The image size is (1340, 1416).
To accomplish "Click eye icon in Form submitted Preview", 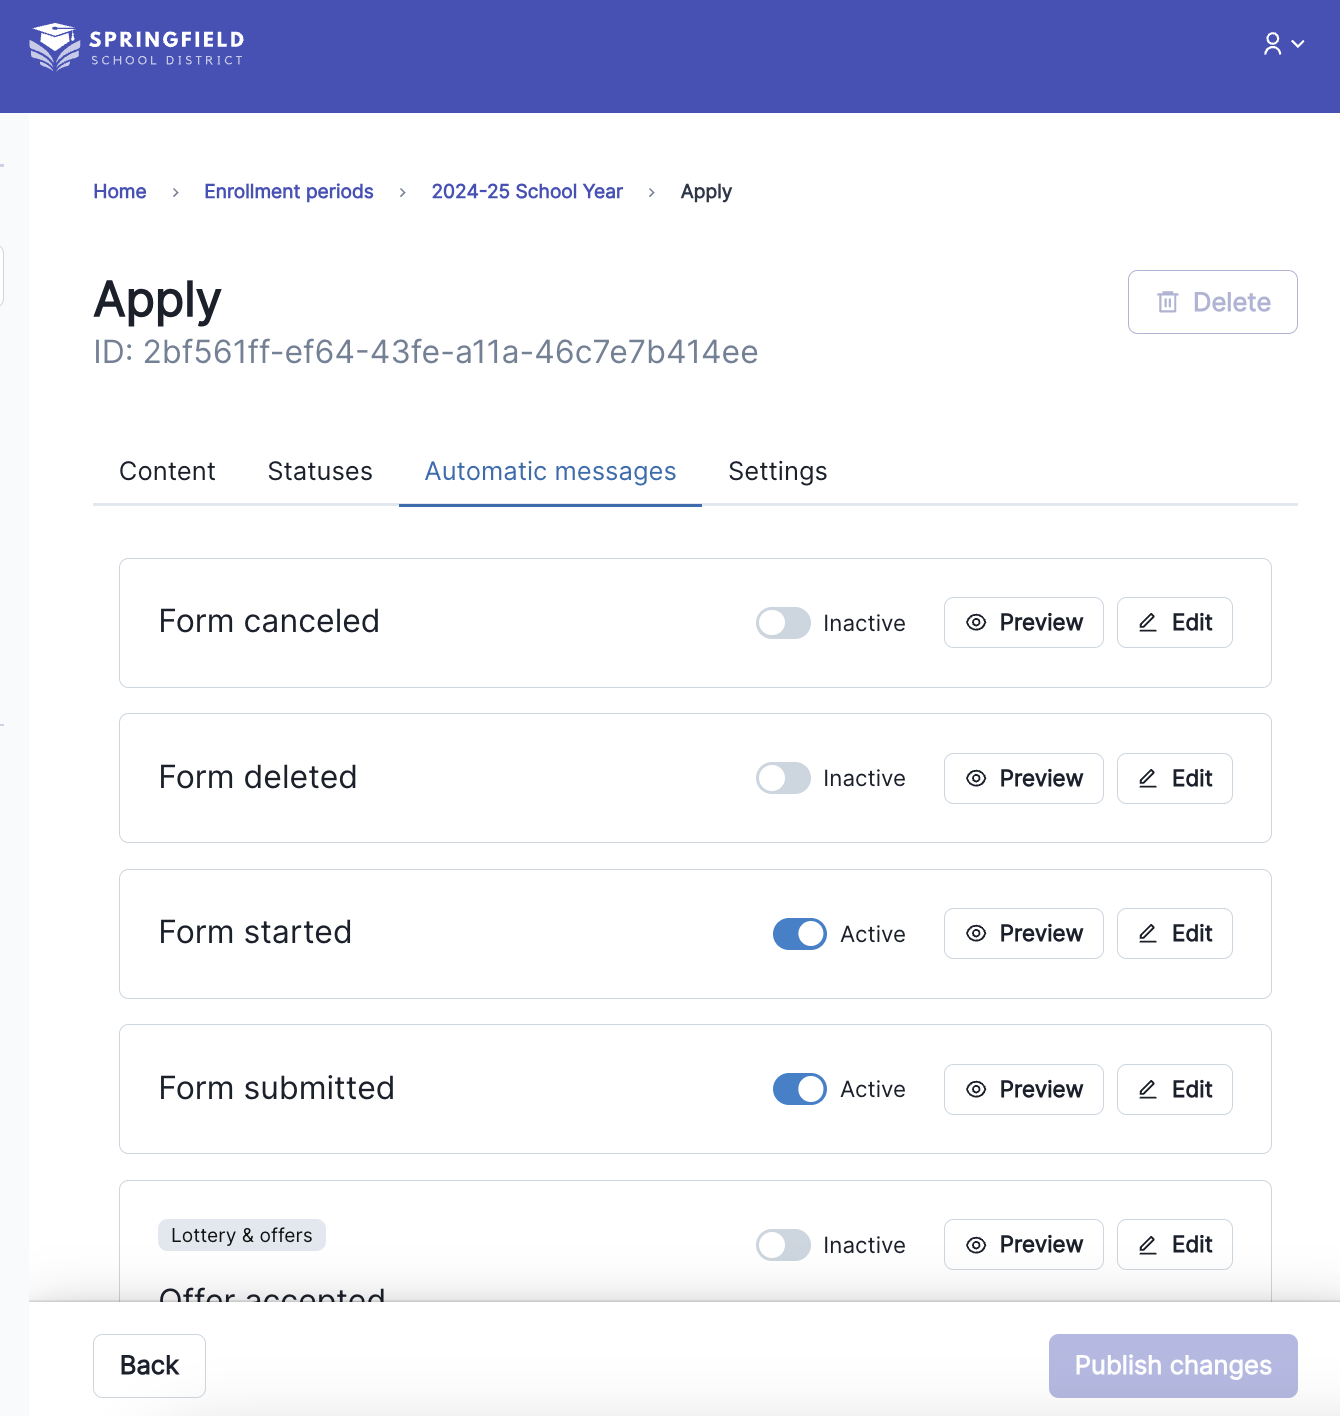I will pos(976,1090).
